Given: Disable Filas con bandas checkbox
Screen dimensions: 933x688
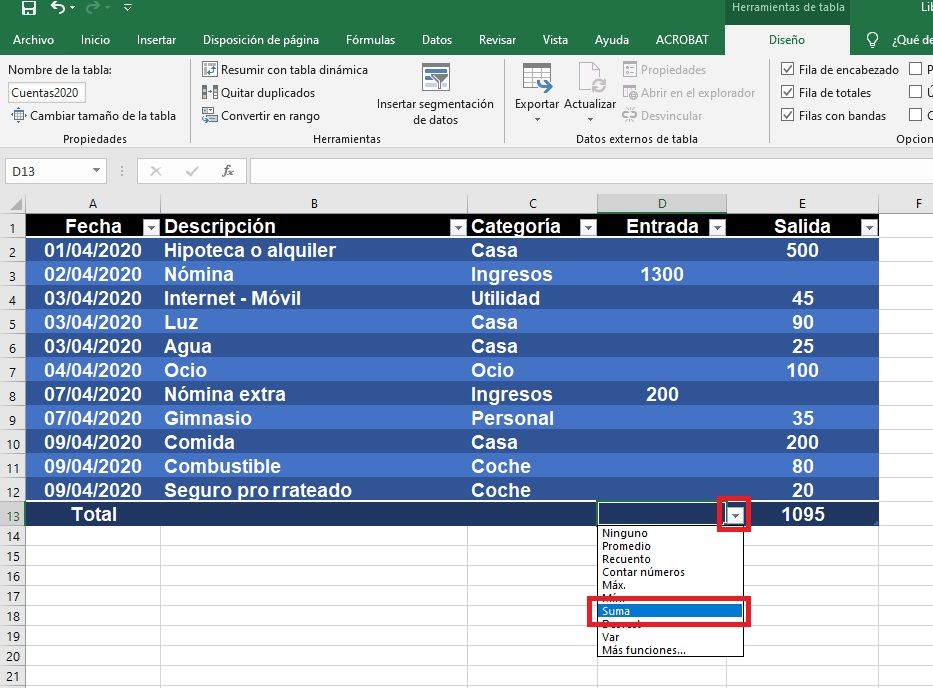Looking at the screenshot, I should point(788,116).
